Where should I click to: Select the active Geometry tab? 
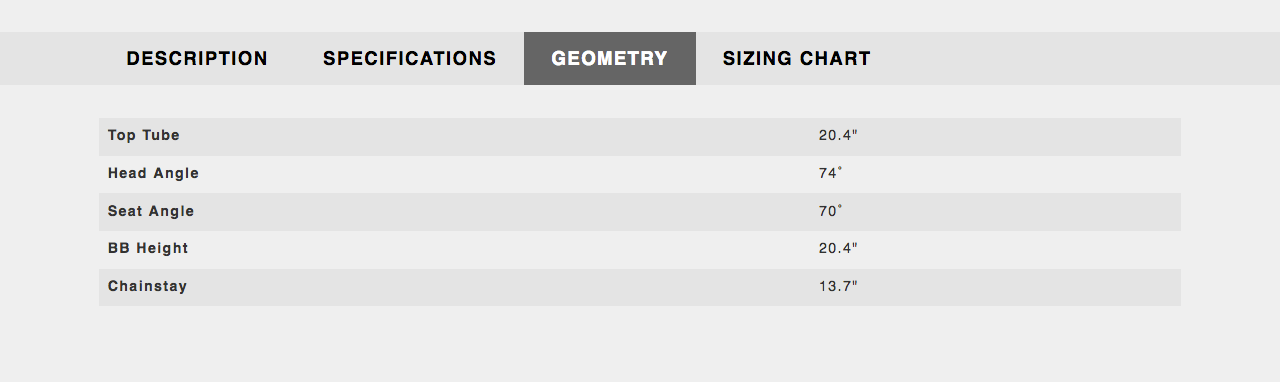(x=610, y=58)
